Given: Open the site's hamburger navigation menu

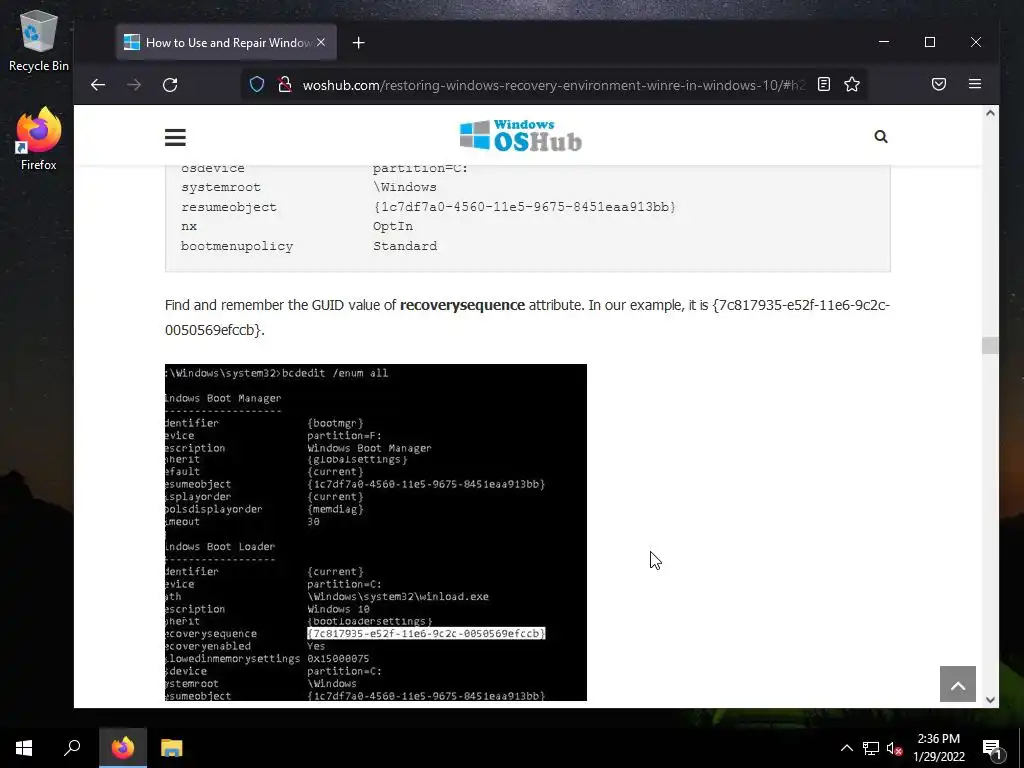Looking at the screenshot, I should pos(175,137).
